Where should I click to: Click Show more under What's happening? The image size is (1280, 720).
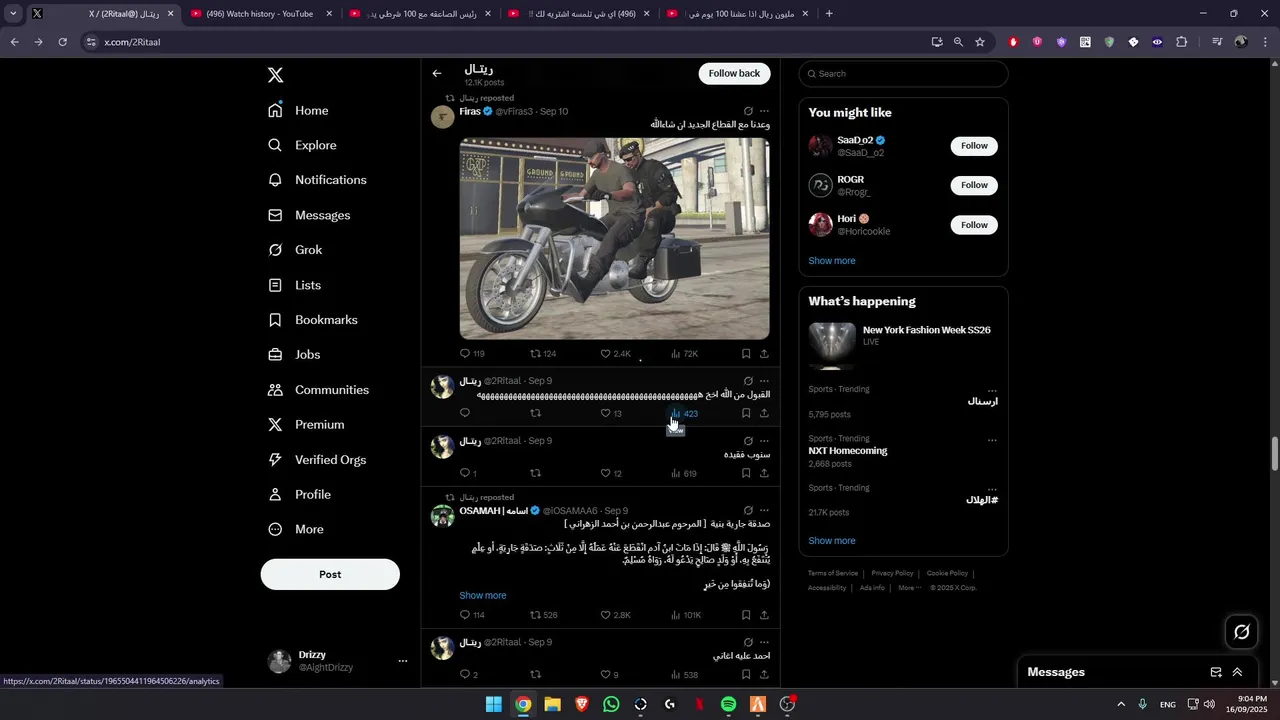pyautogui.click(x=832, y=541)
